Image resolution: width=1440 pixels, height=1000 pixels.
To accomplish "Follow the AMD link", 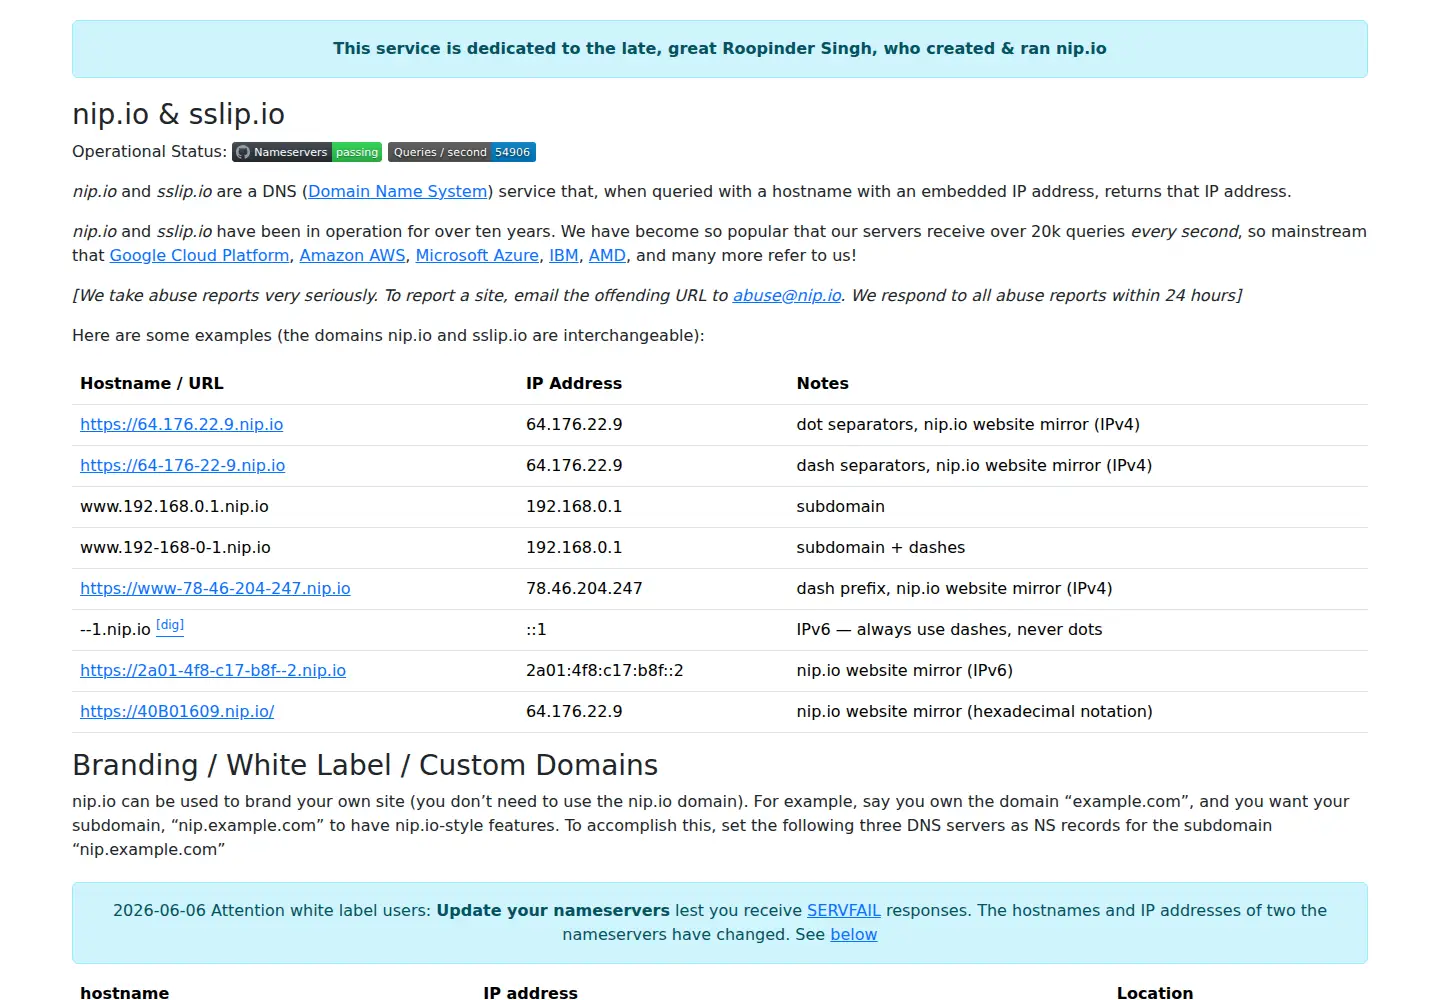I will tap(607, 255).
